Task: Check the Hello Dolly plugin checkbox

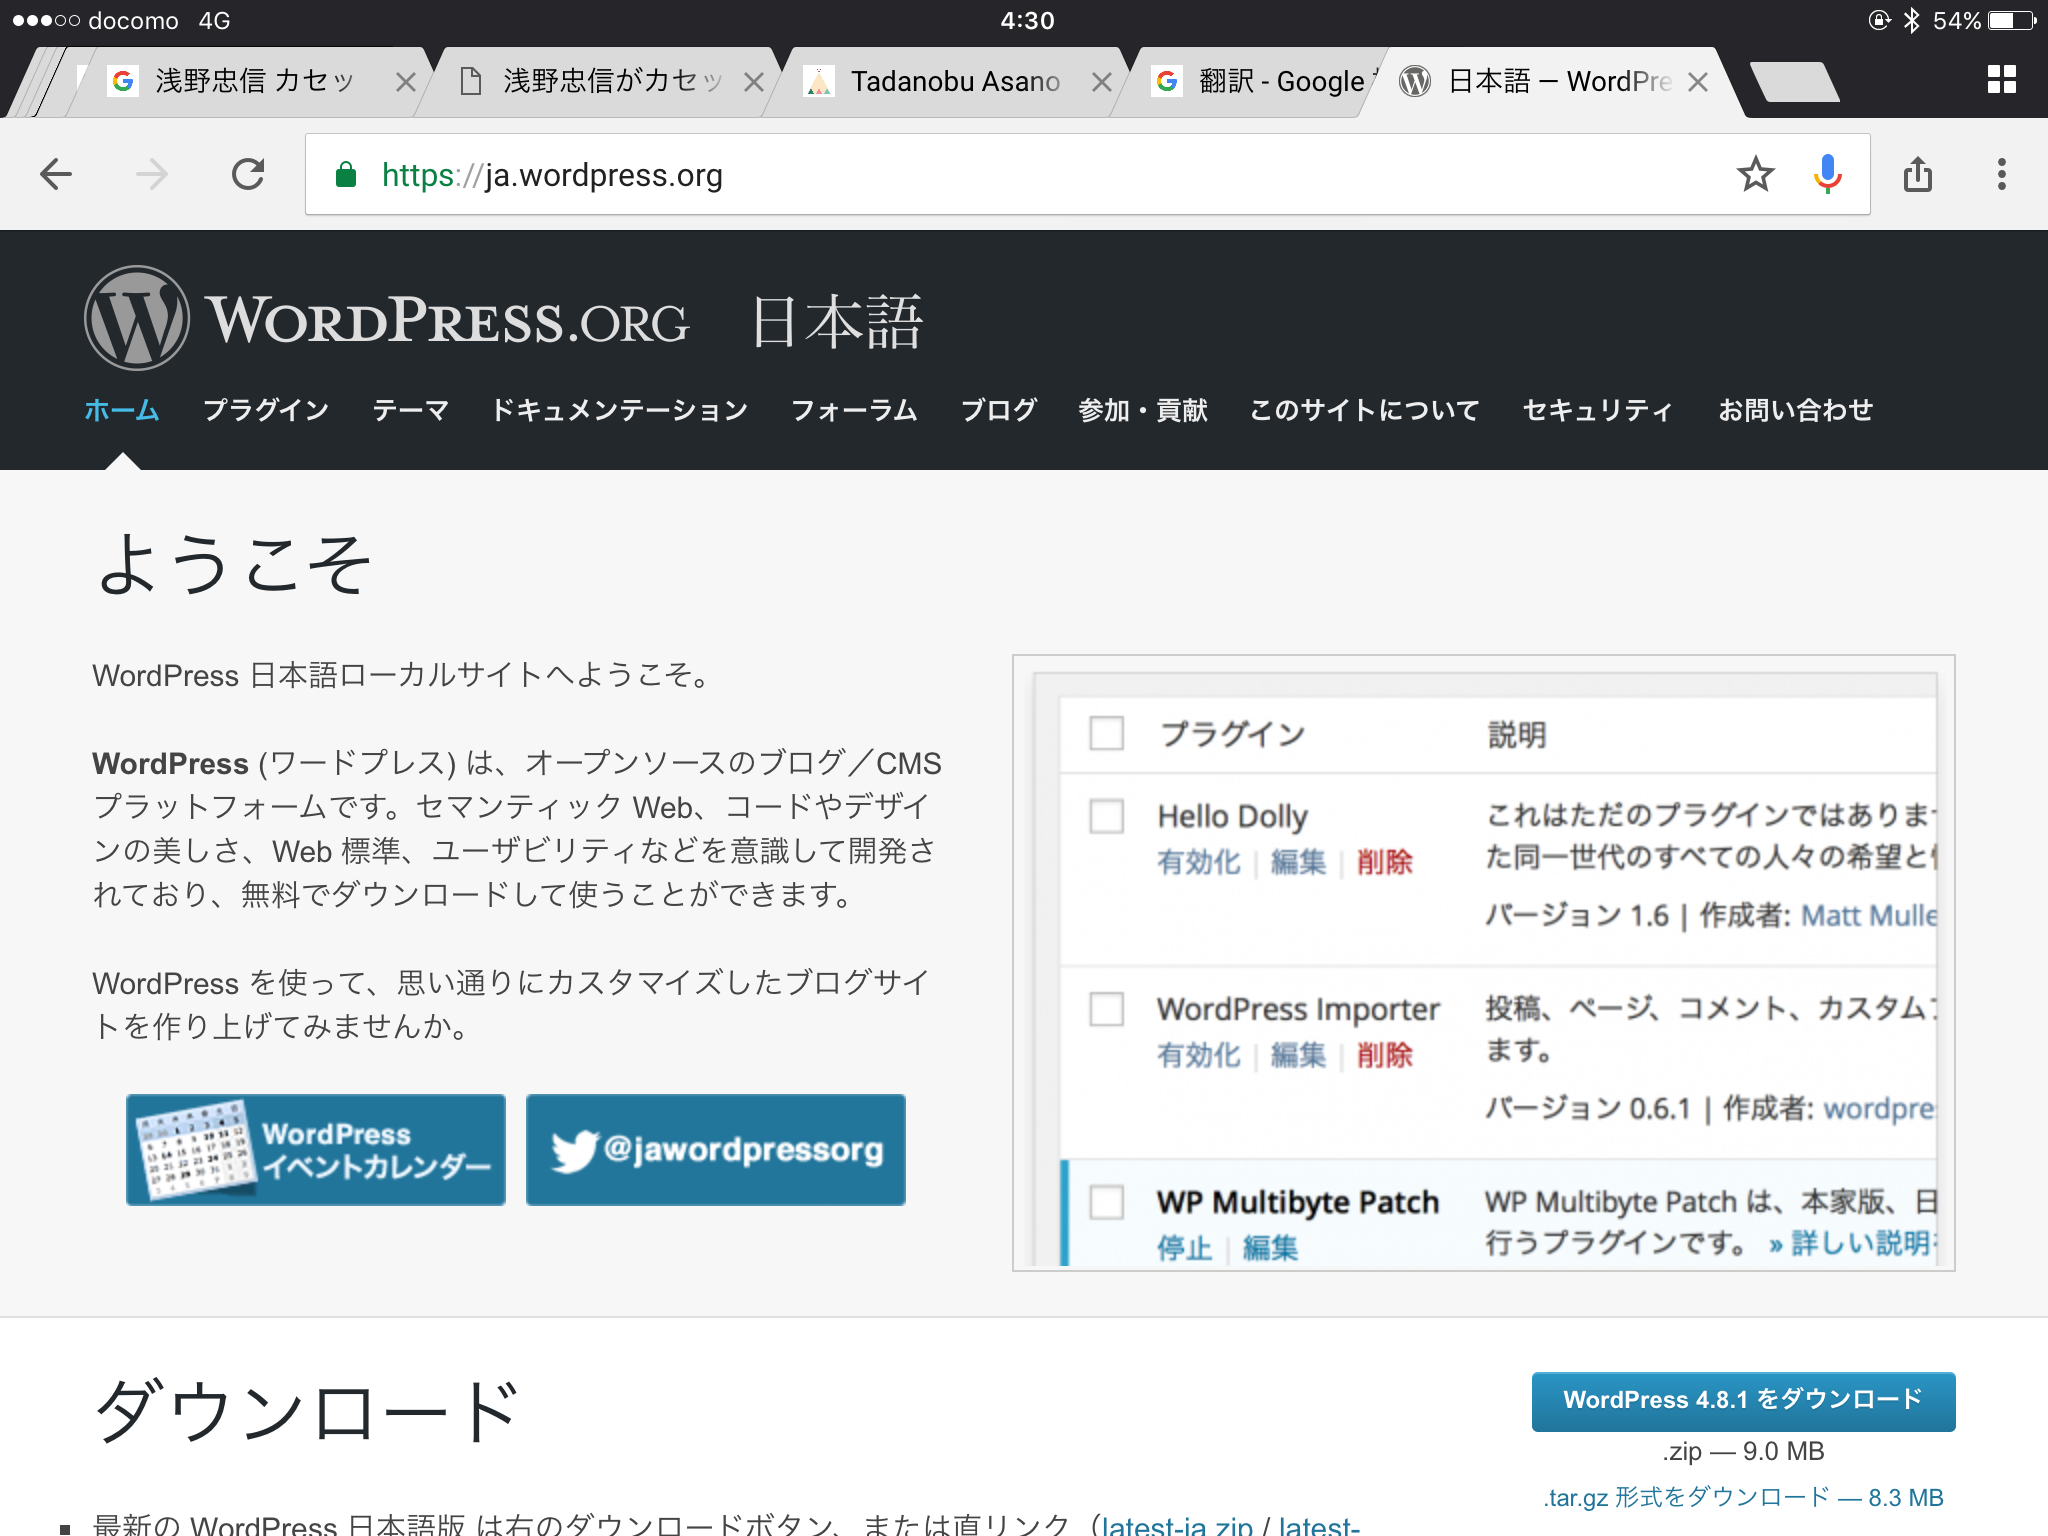Action: pos(1107,816)
